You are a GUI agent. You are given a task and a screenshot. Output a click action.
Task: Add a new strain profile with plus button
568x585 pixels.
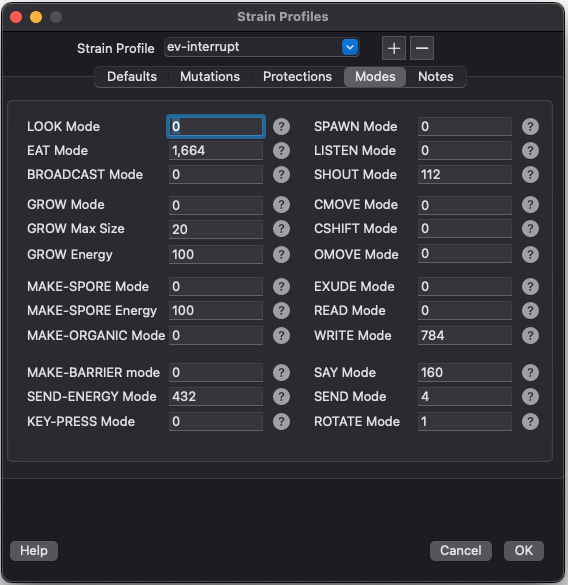pos(394,48)
